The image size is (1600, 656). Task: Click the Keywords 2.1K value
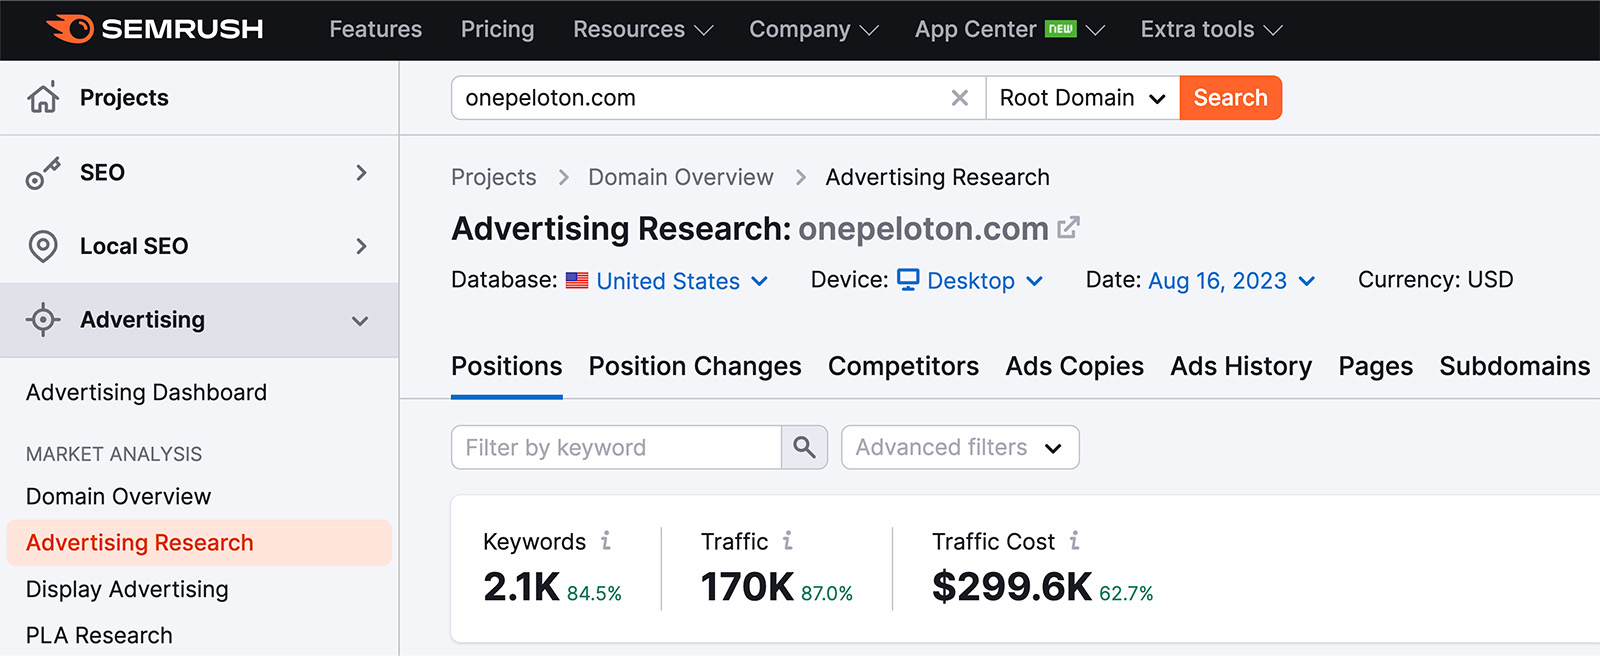[x=521, y=587]
